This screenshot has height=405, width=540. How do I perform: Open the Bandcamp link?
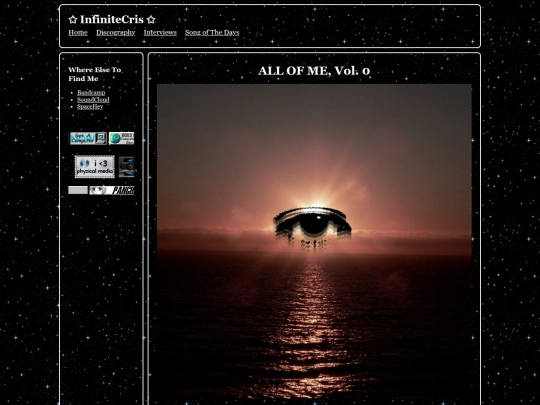click(91, 92)
